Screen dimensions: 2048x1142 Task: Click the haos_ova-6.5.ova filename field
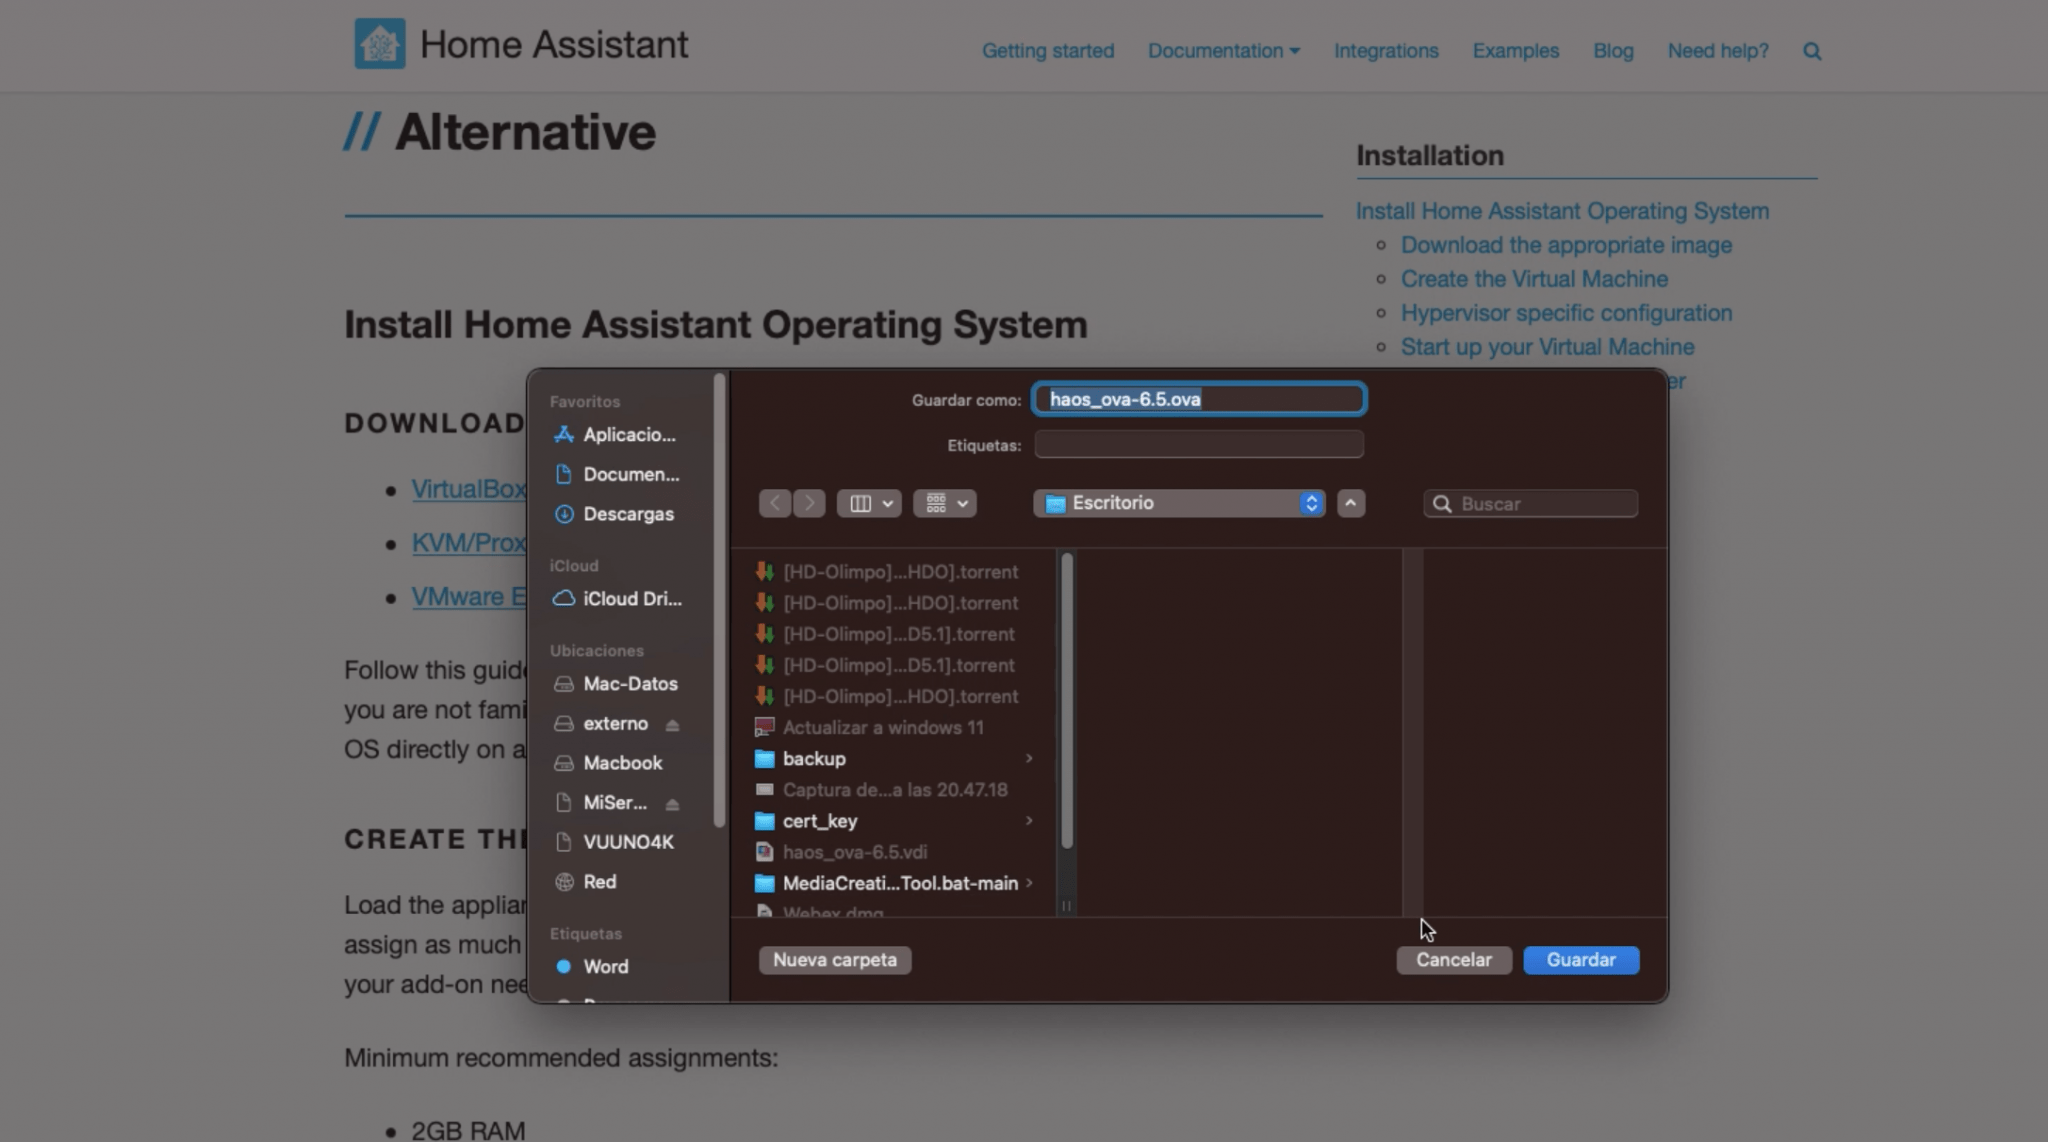pos(1197,398)
